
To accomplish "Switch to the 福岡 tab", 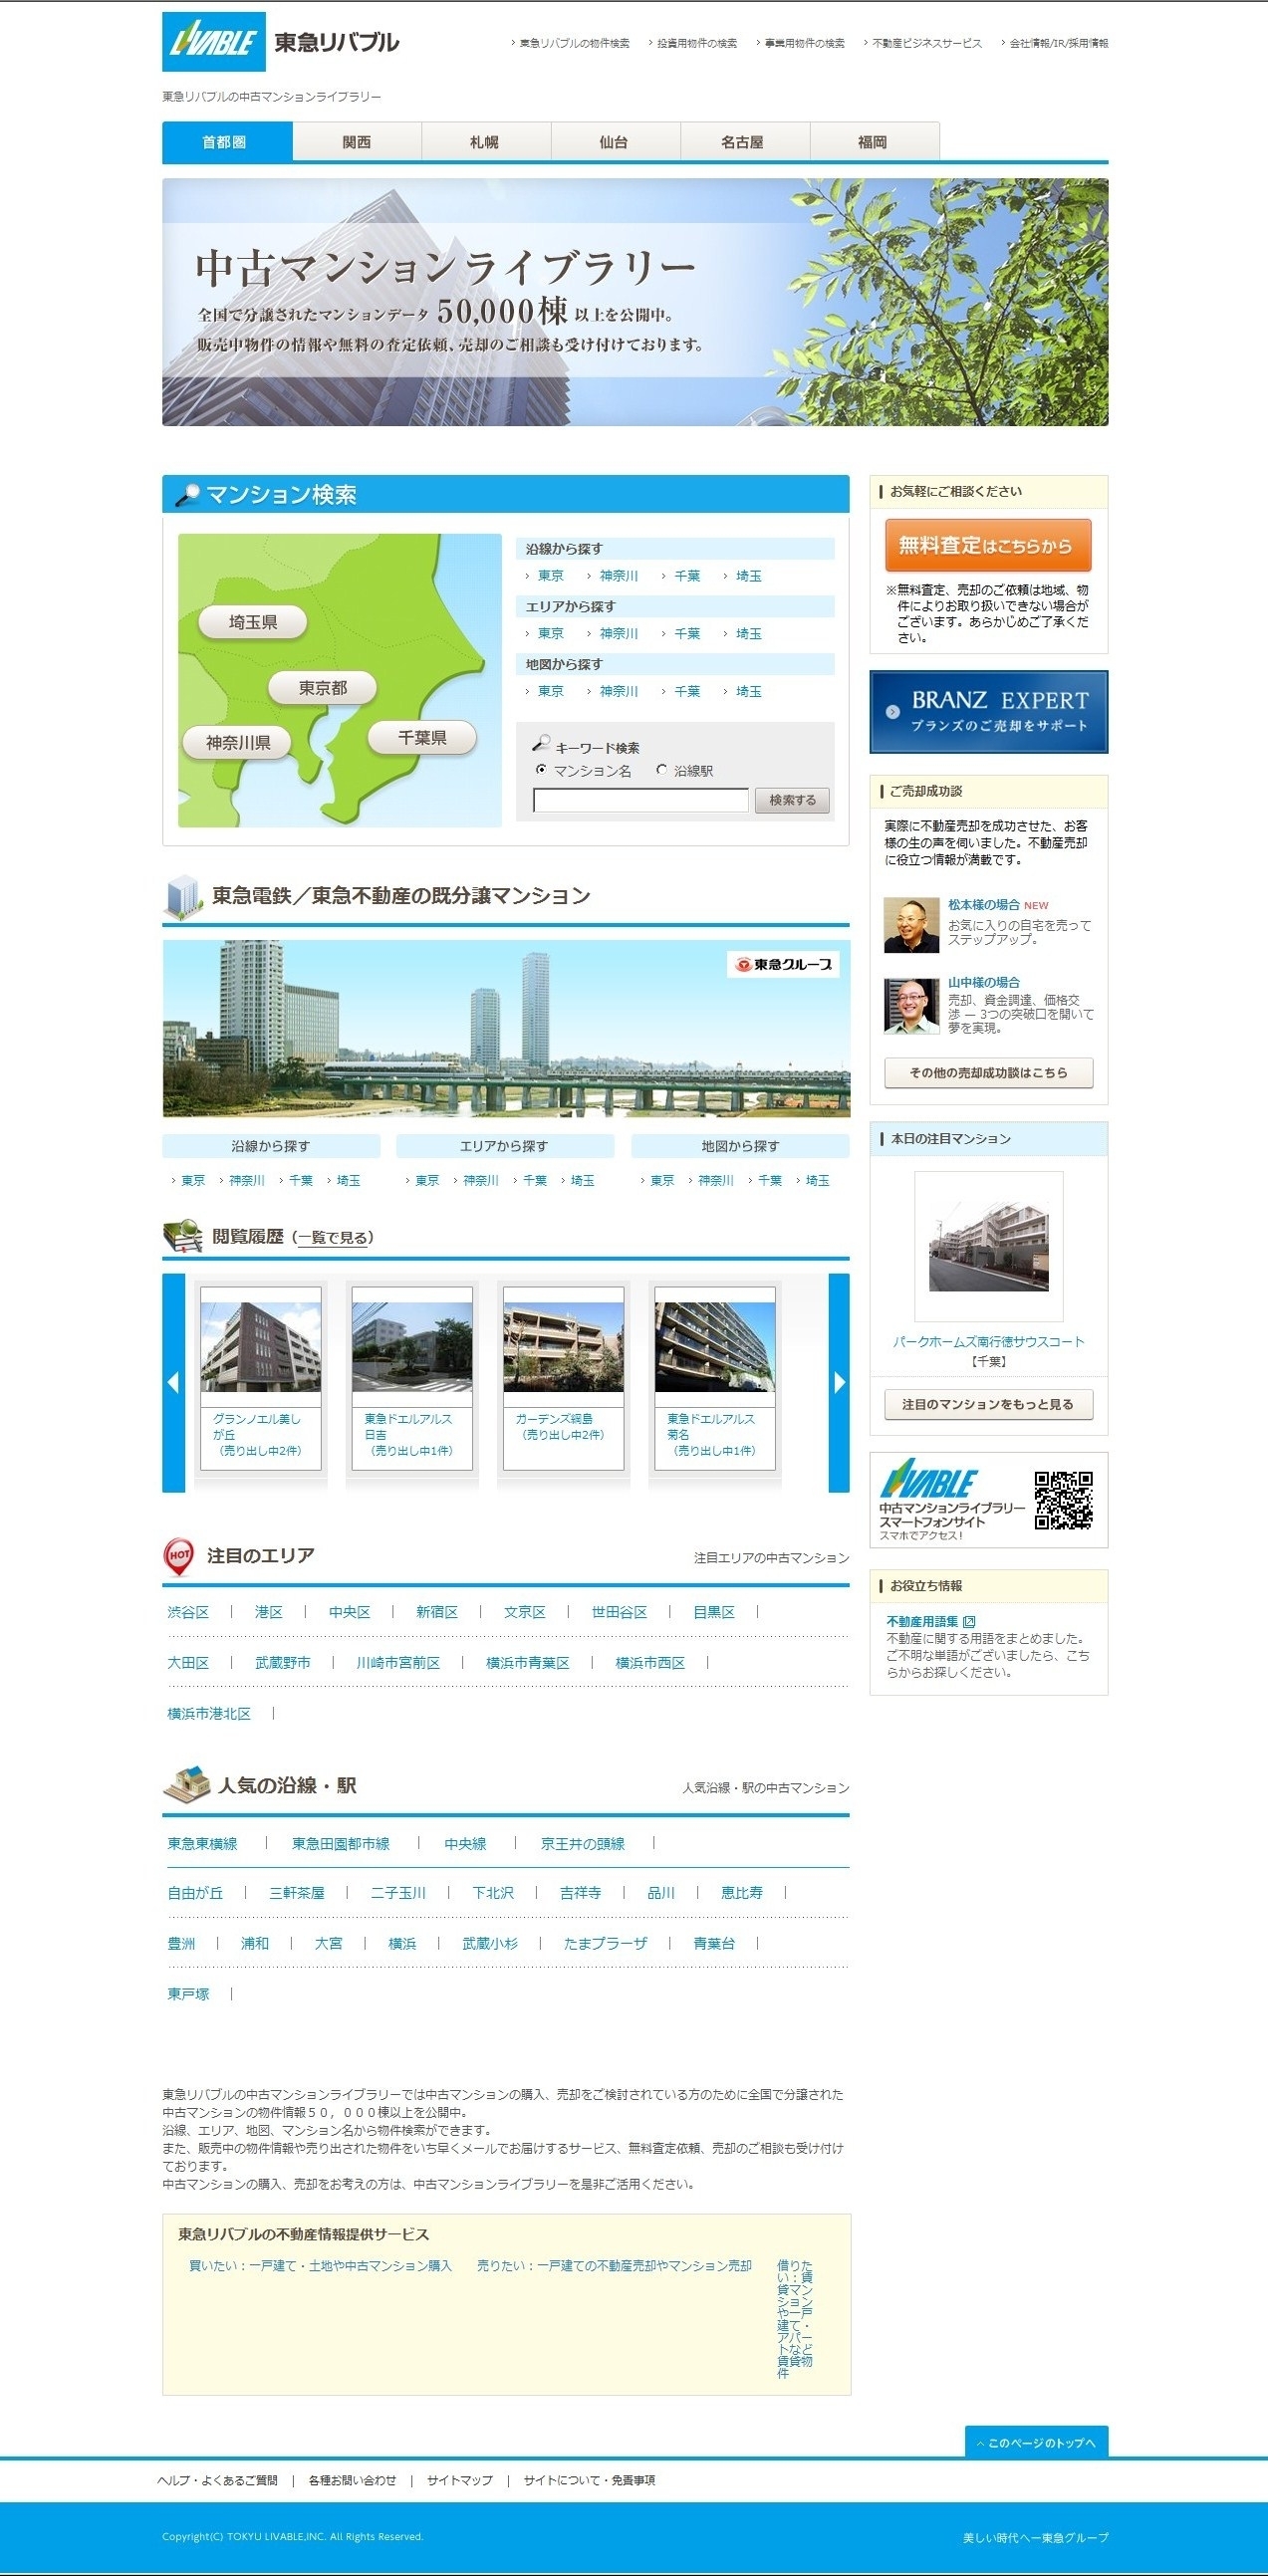I will point(874,142).
